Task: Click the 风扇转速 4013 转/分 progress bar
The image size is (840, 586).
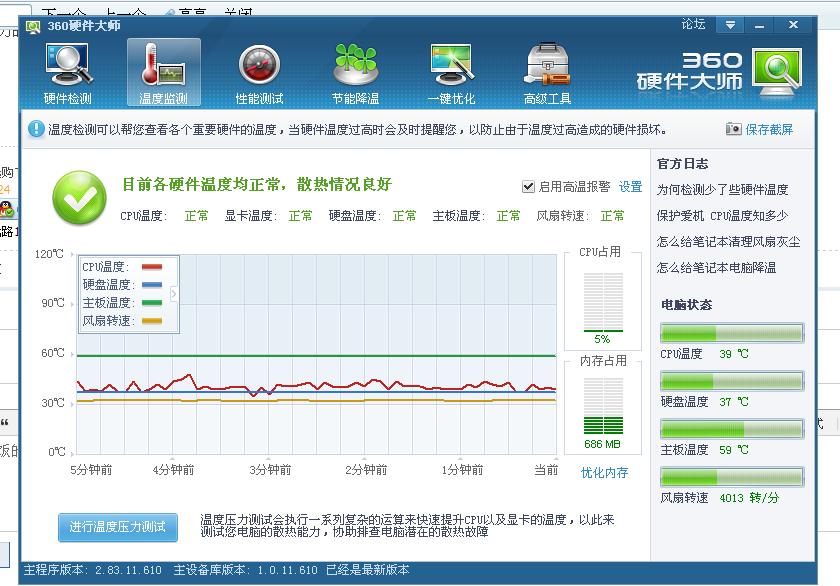Action: coord(732,477)
